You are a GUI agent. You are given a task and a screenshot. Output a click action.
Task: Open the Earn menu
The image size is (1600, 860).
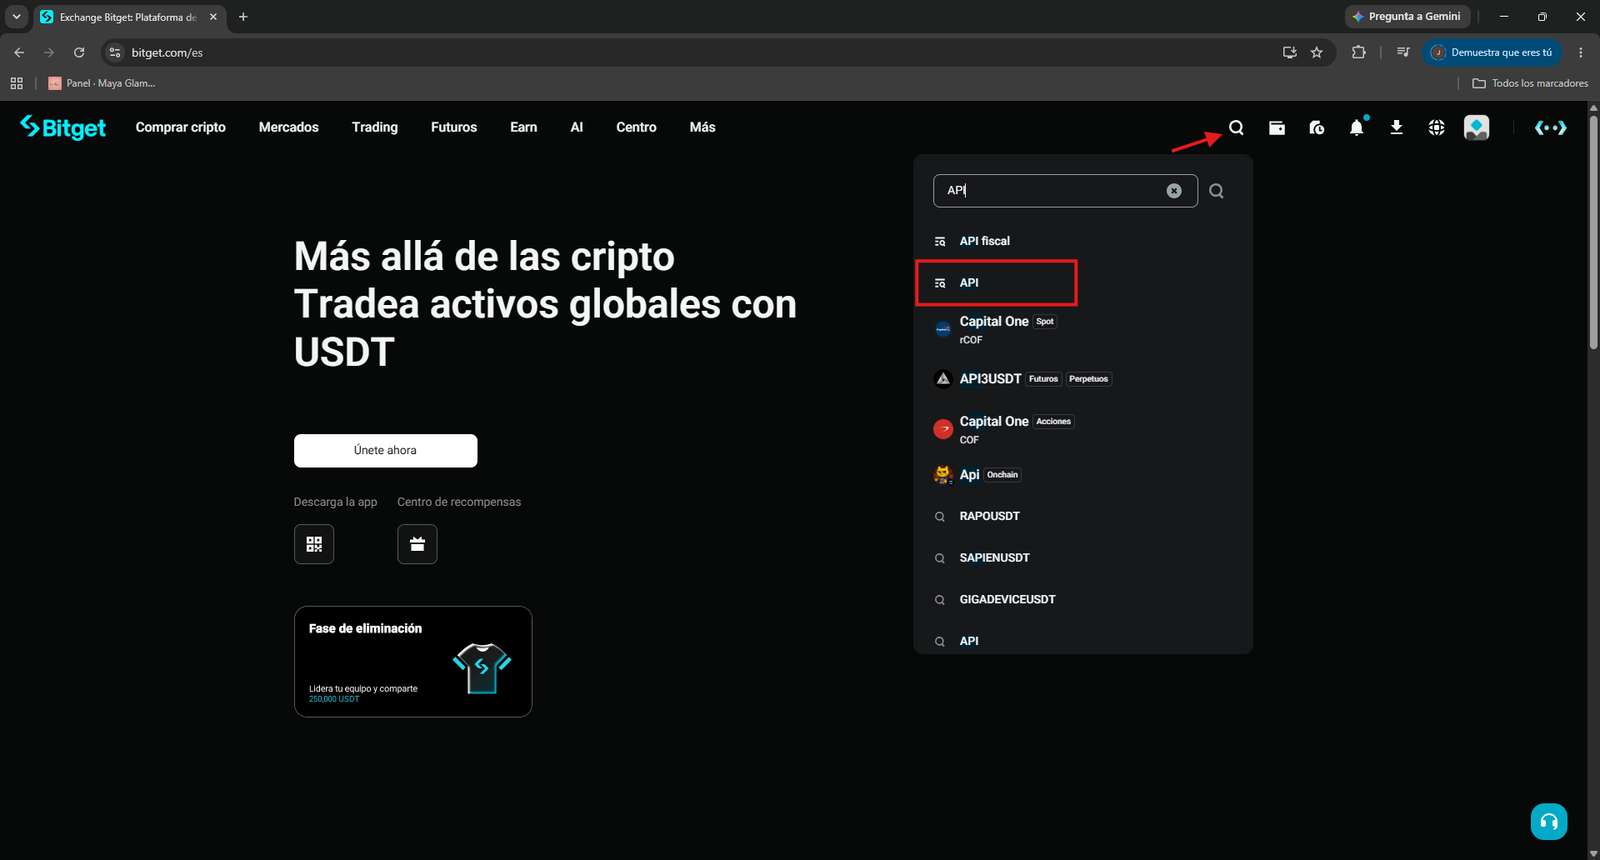(x=524, y=127)
